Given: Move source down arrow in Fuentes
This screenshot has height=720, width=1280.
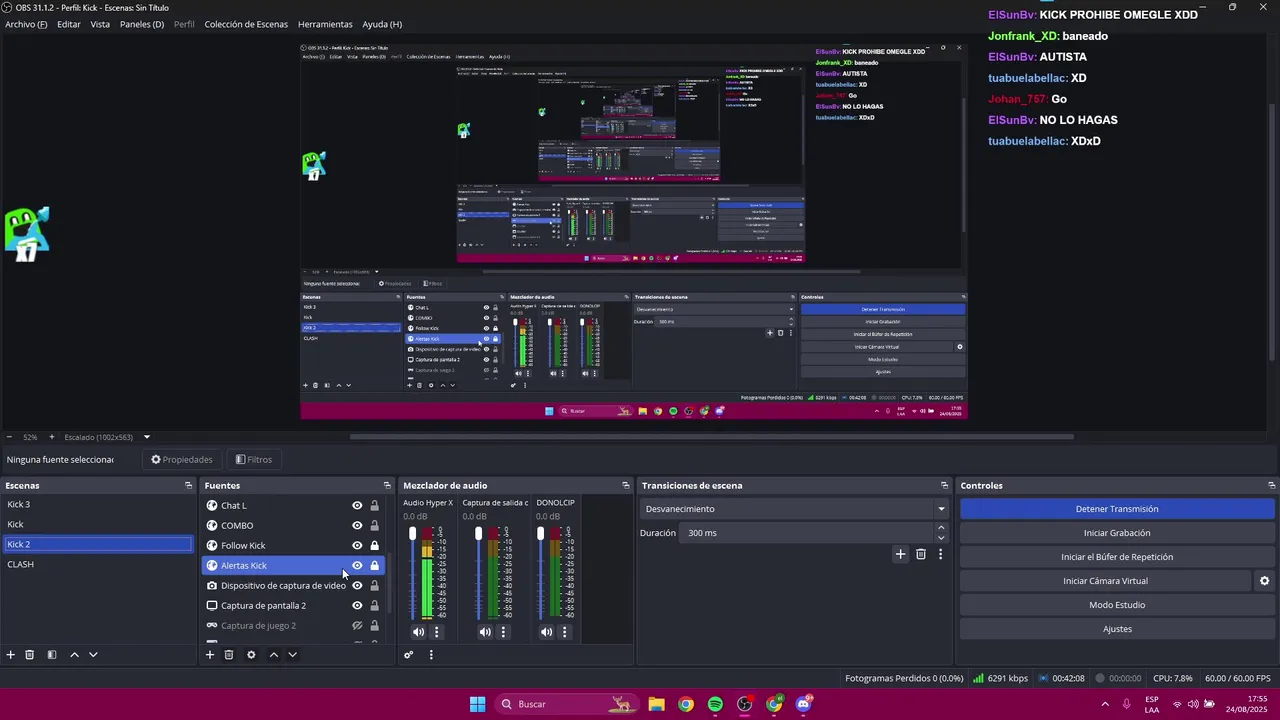Looking at the screenshot, I should point(292,655).
